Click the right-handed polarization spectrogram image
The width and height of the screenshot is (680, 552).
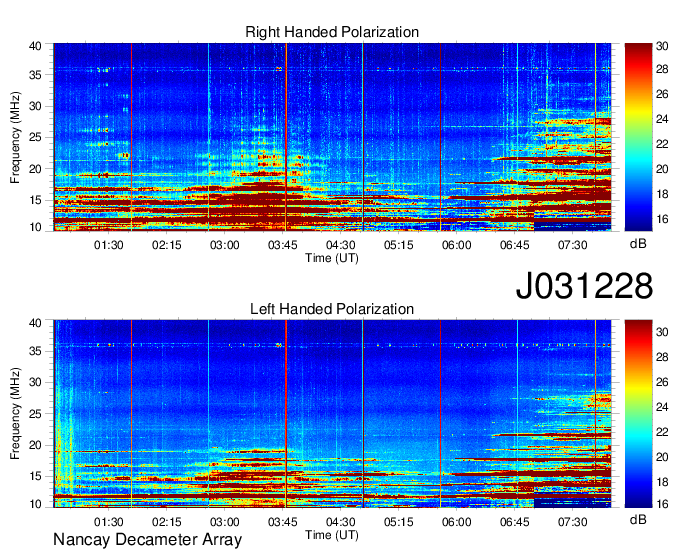click(332, 137)
